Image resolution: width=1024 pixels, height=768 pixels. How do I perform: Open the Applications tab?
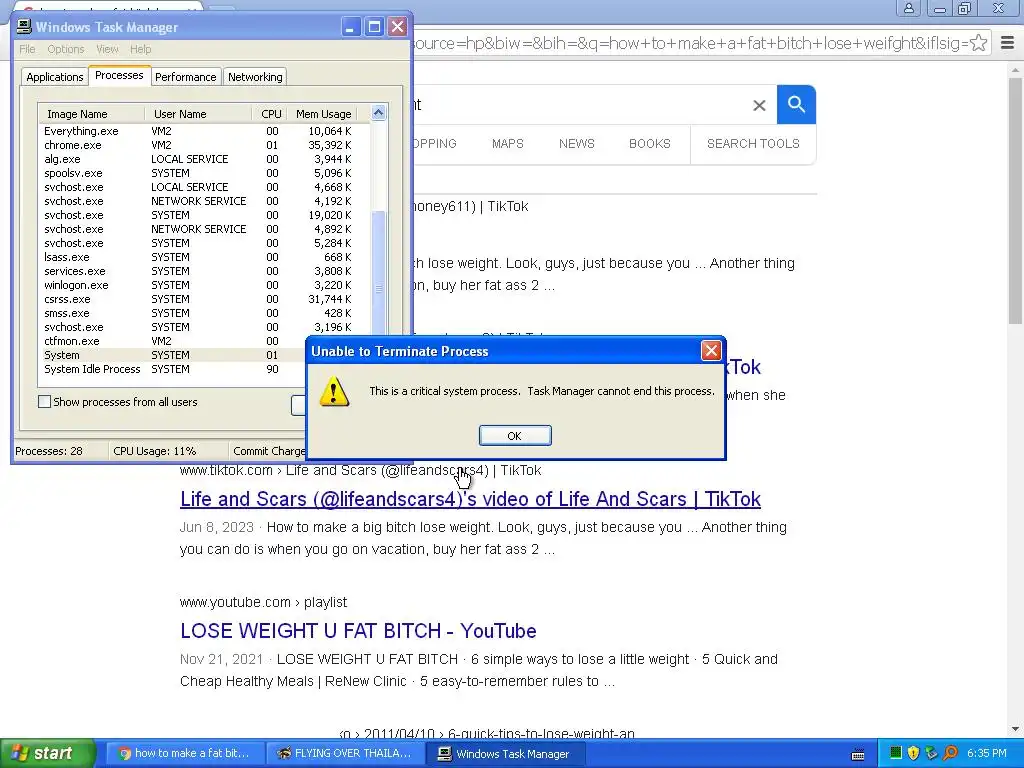coord(54,77)
